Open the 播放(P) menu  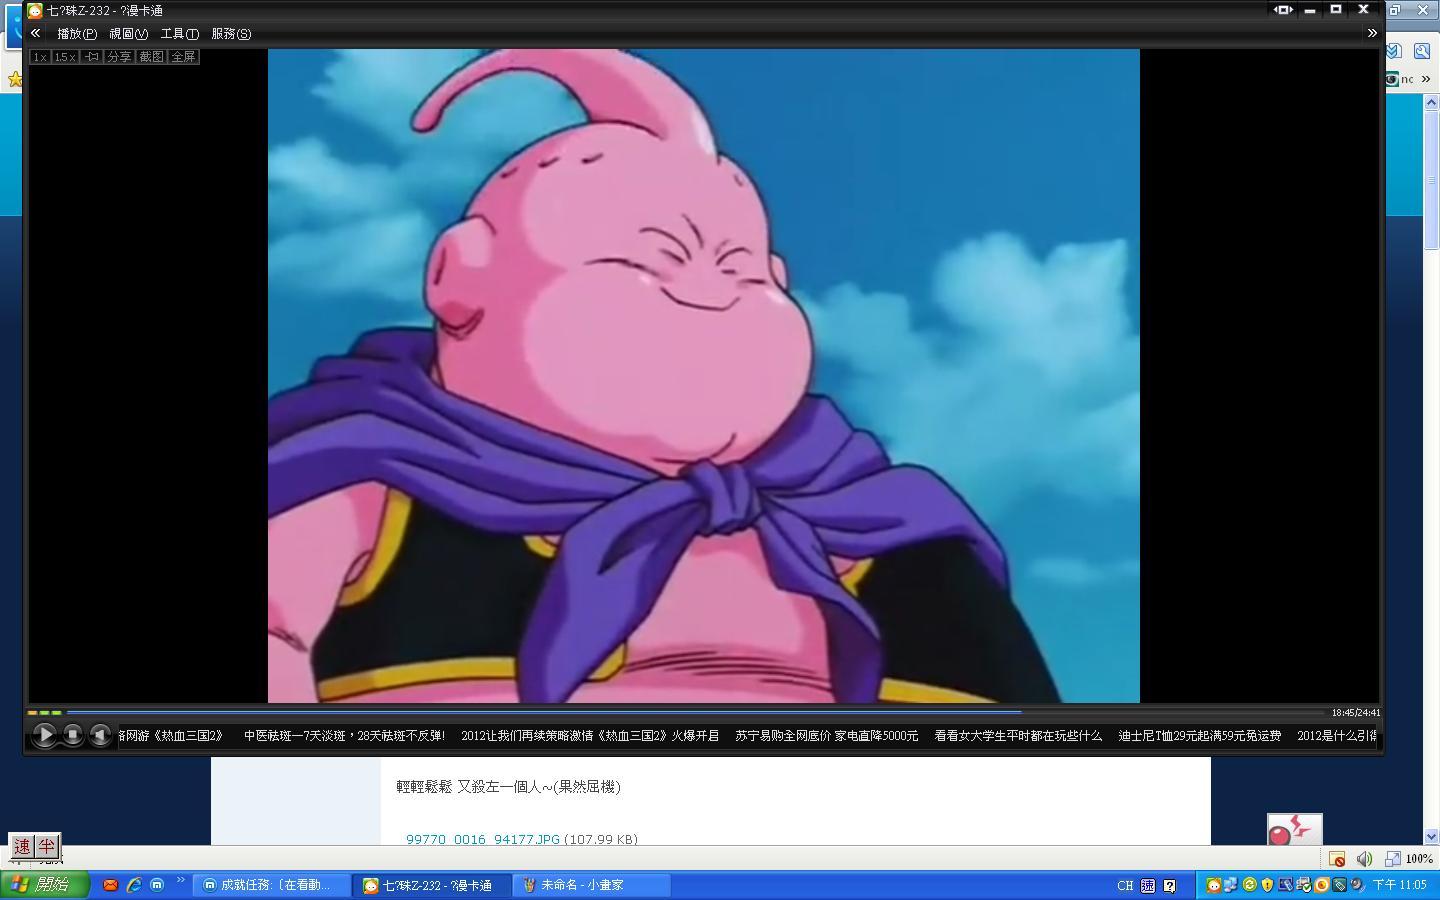(77, 34)
